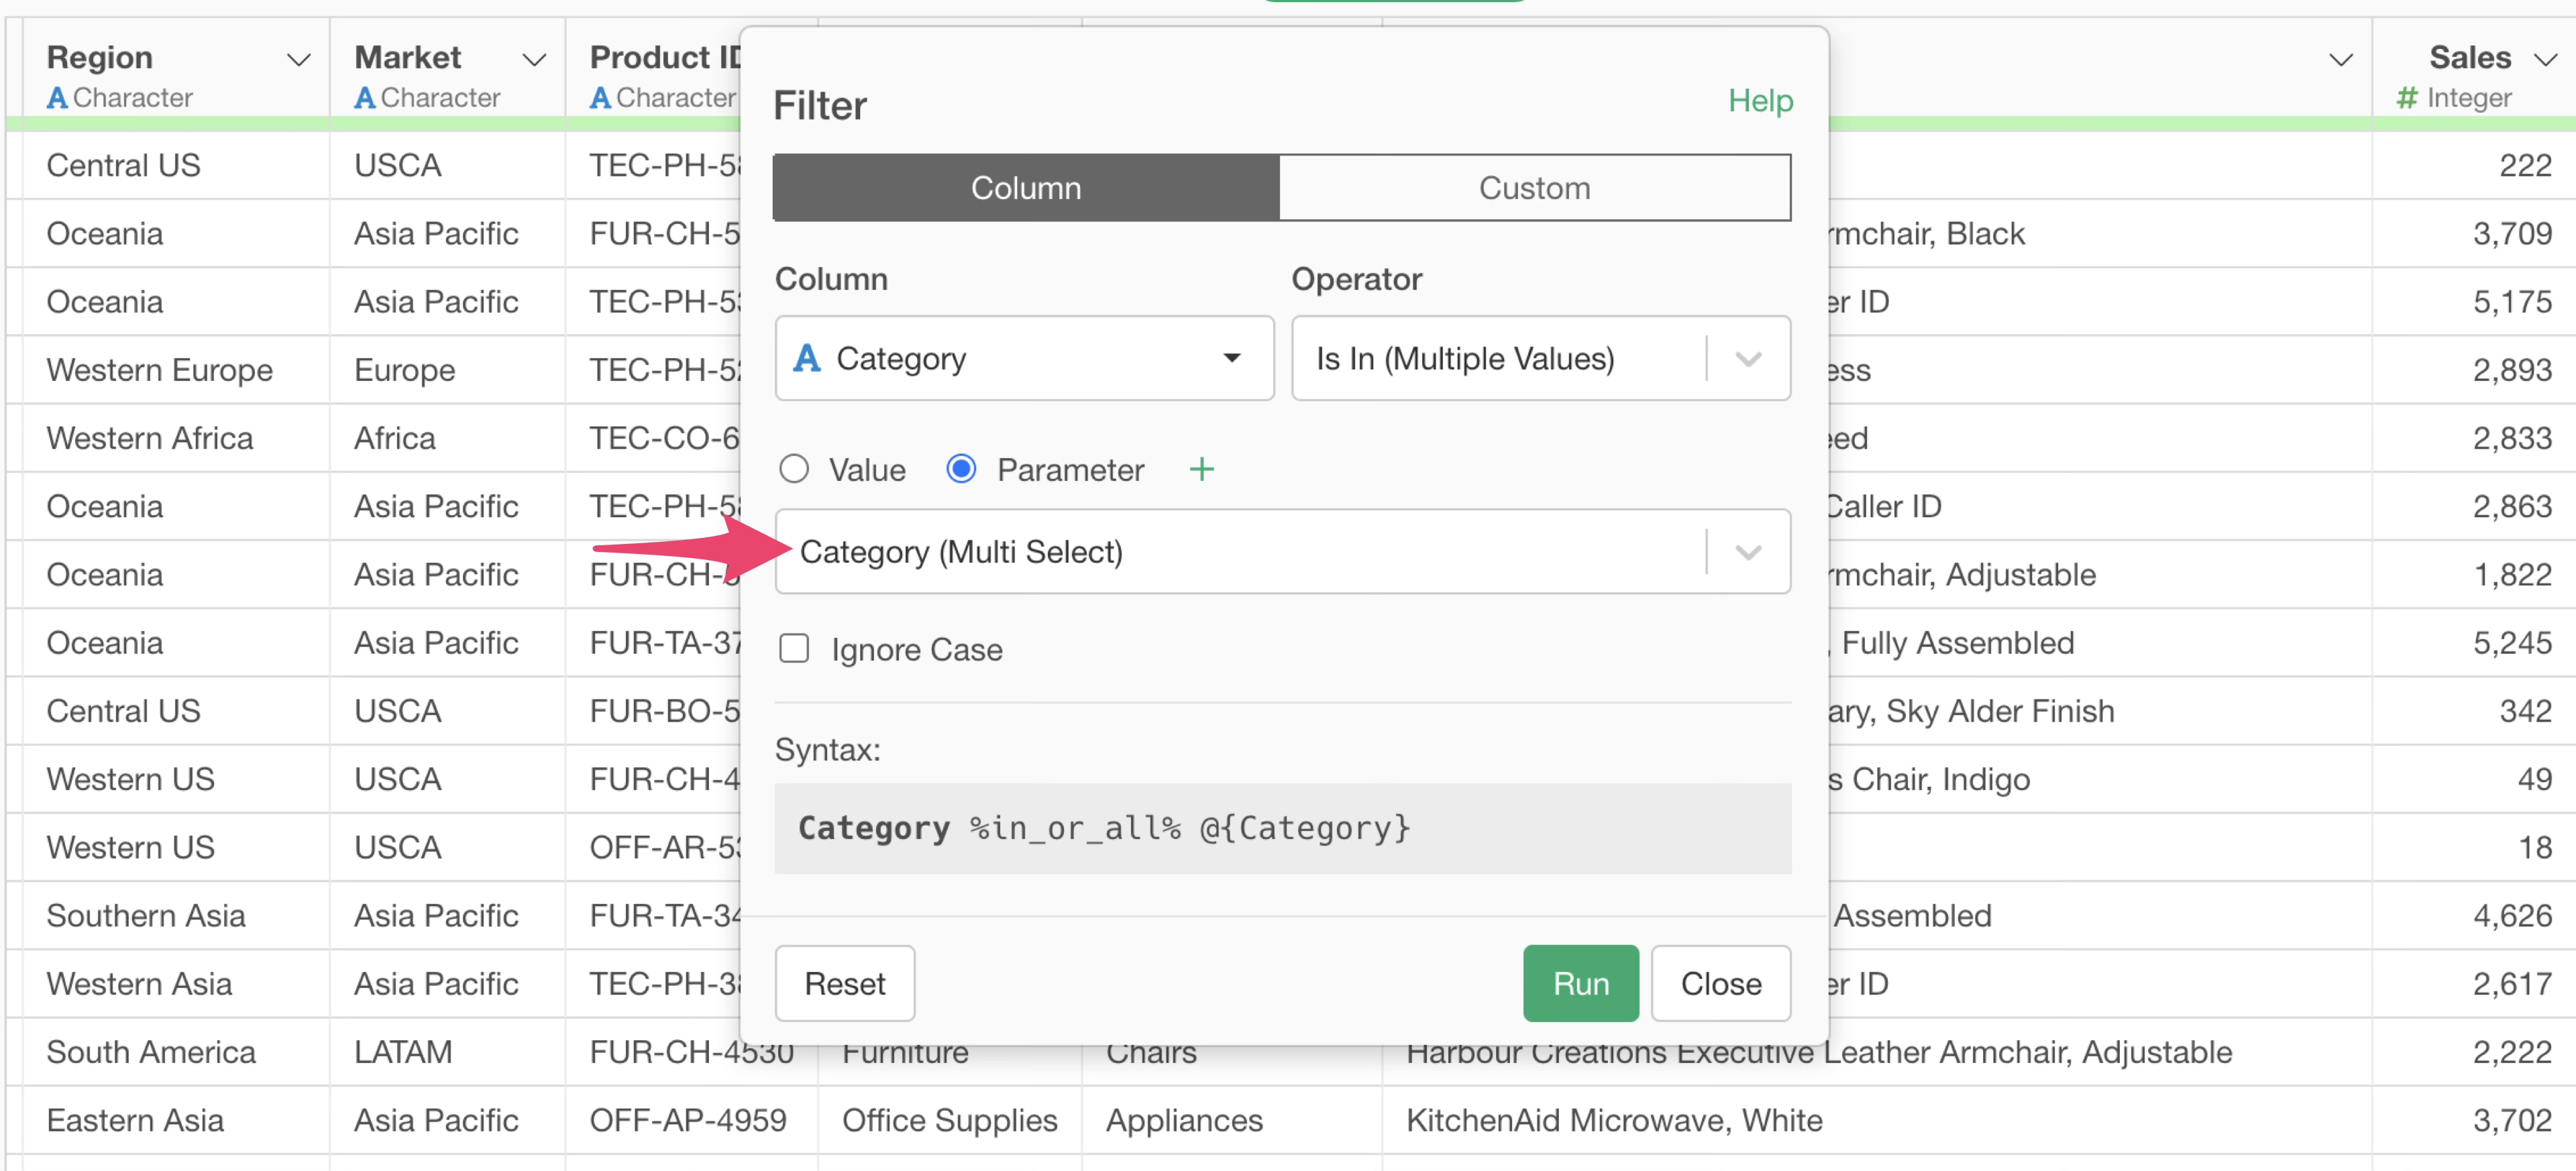Screen dimensions: 2576x1171
Task: Select the Value radio button
Action: [794, 469]
